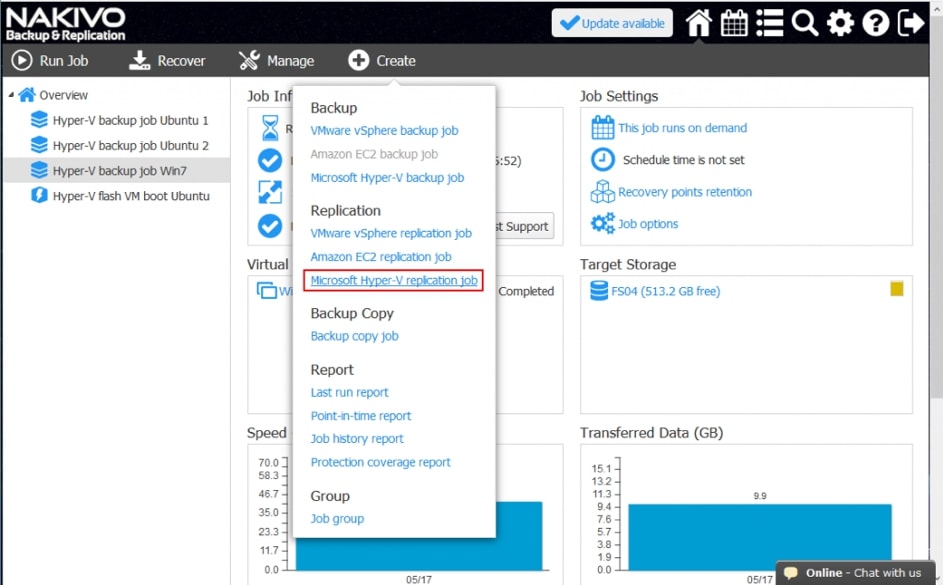Screen dimensions: 943x585
Task: Click the logout arrow icon
Action: 911,23
